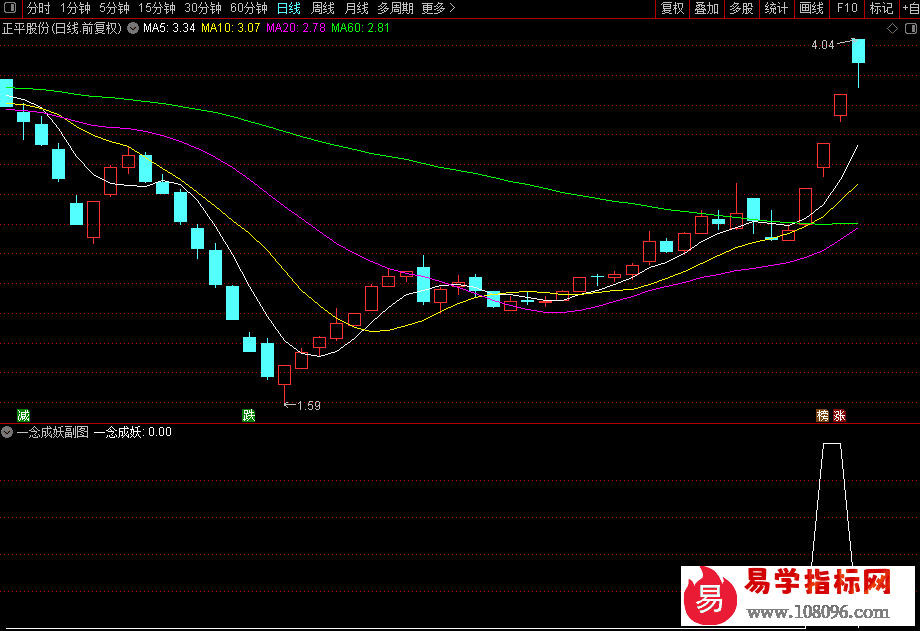Image resolution: width=920 pixels, height=631 pixels.
Task: Click the MA20: 2.78 label
Action: point(296,28)
